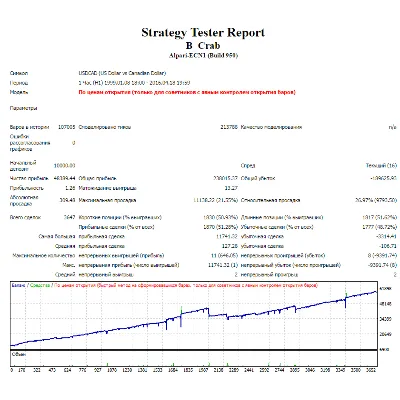Viewport: 400px width, 400px height.
Task: Click the "Всего сделок" label
Action: tap(25, 217)
